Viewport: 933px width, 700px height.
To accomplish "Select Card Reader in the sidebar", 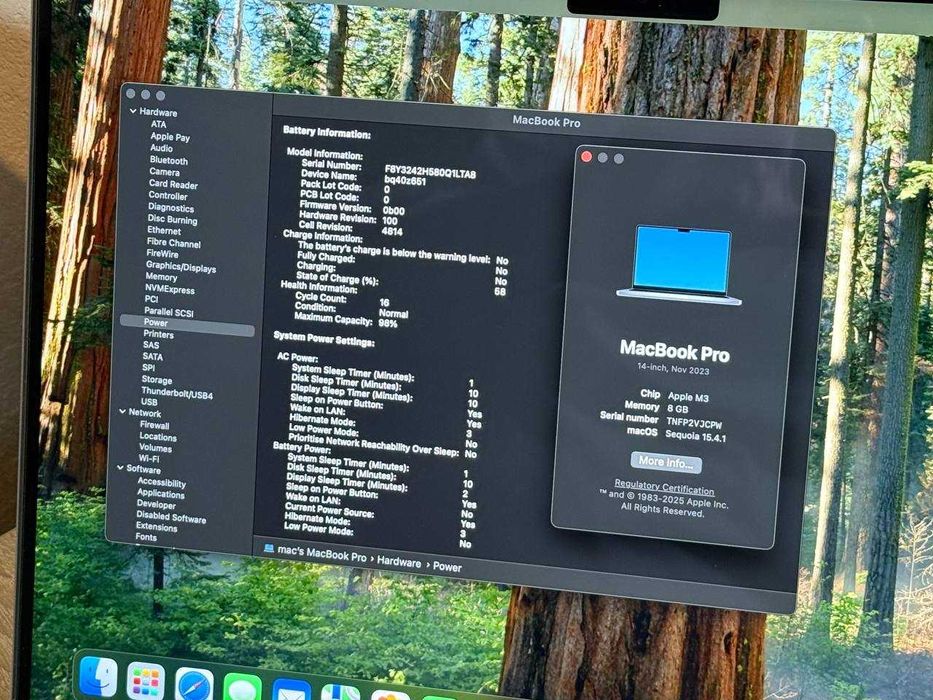I will pyautogui.click(x=173, y=185).
